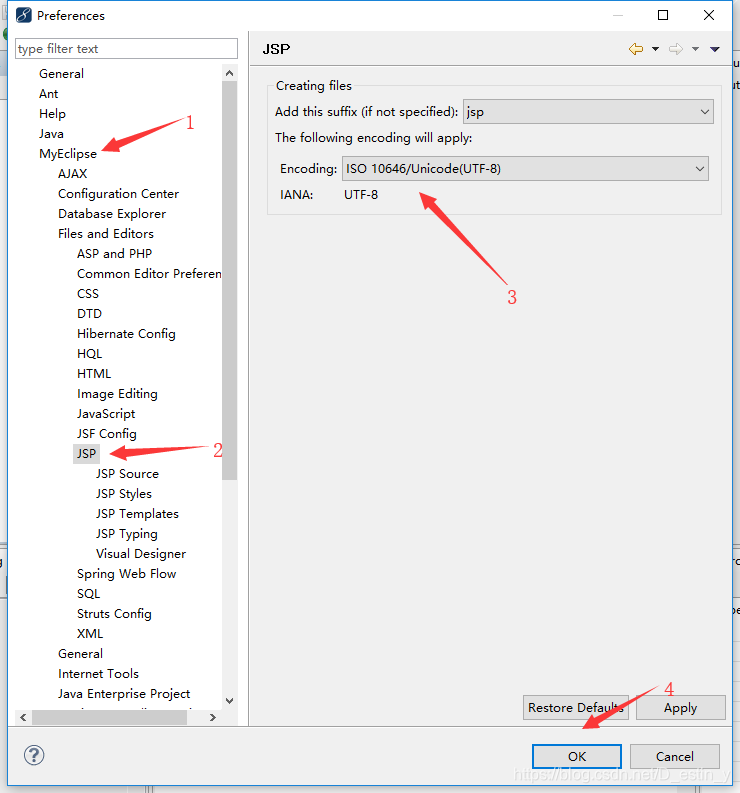Select Ant in the preferences tree
740x793 pixels.
pos(49,94)
